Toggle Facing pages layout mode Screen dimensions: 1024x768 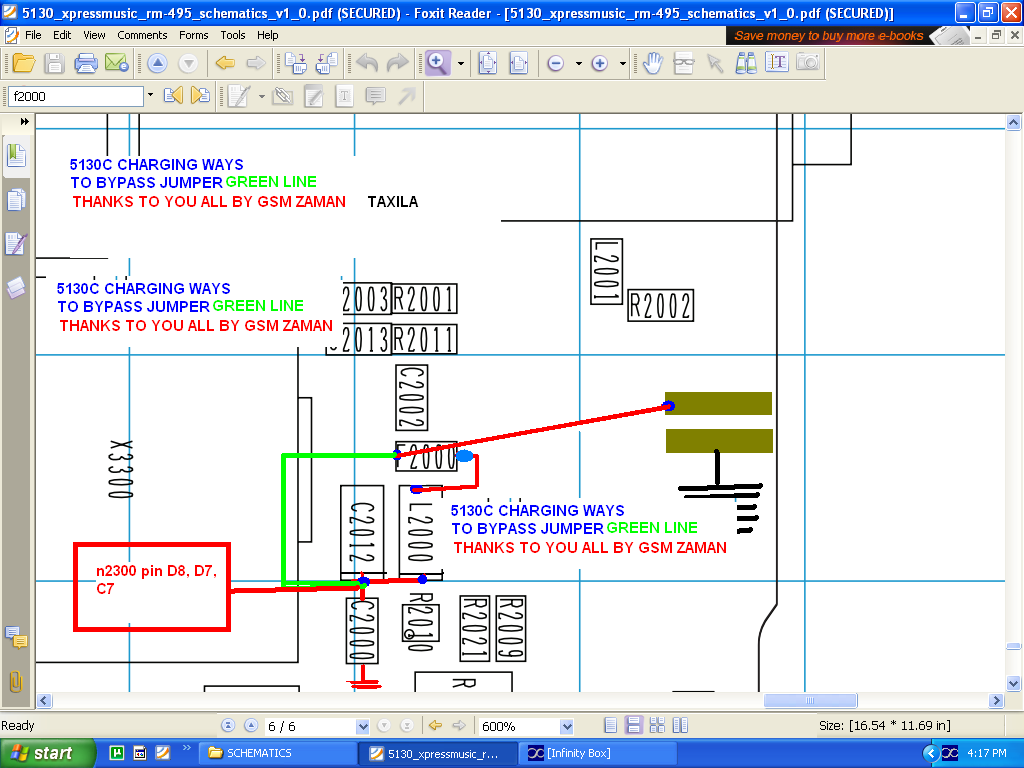[x=657, y=726]
